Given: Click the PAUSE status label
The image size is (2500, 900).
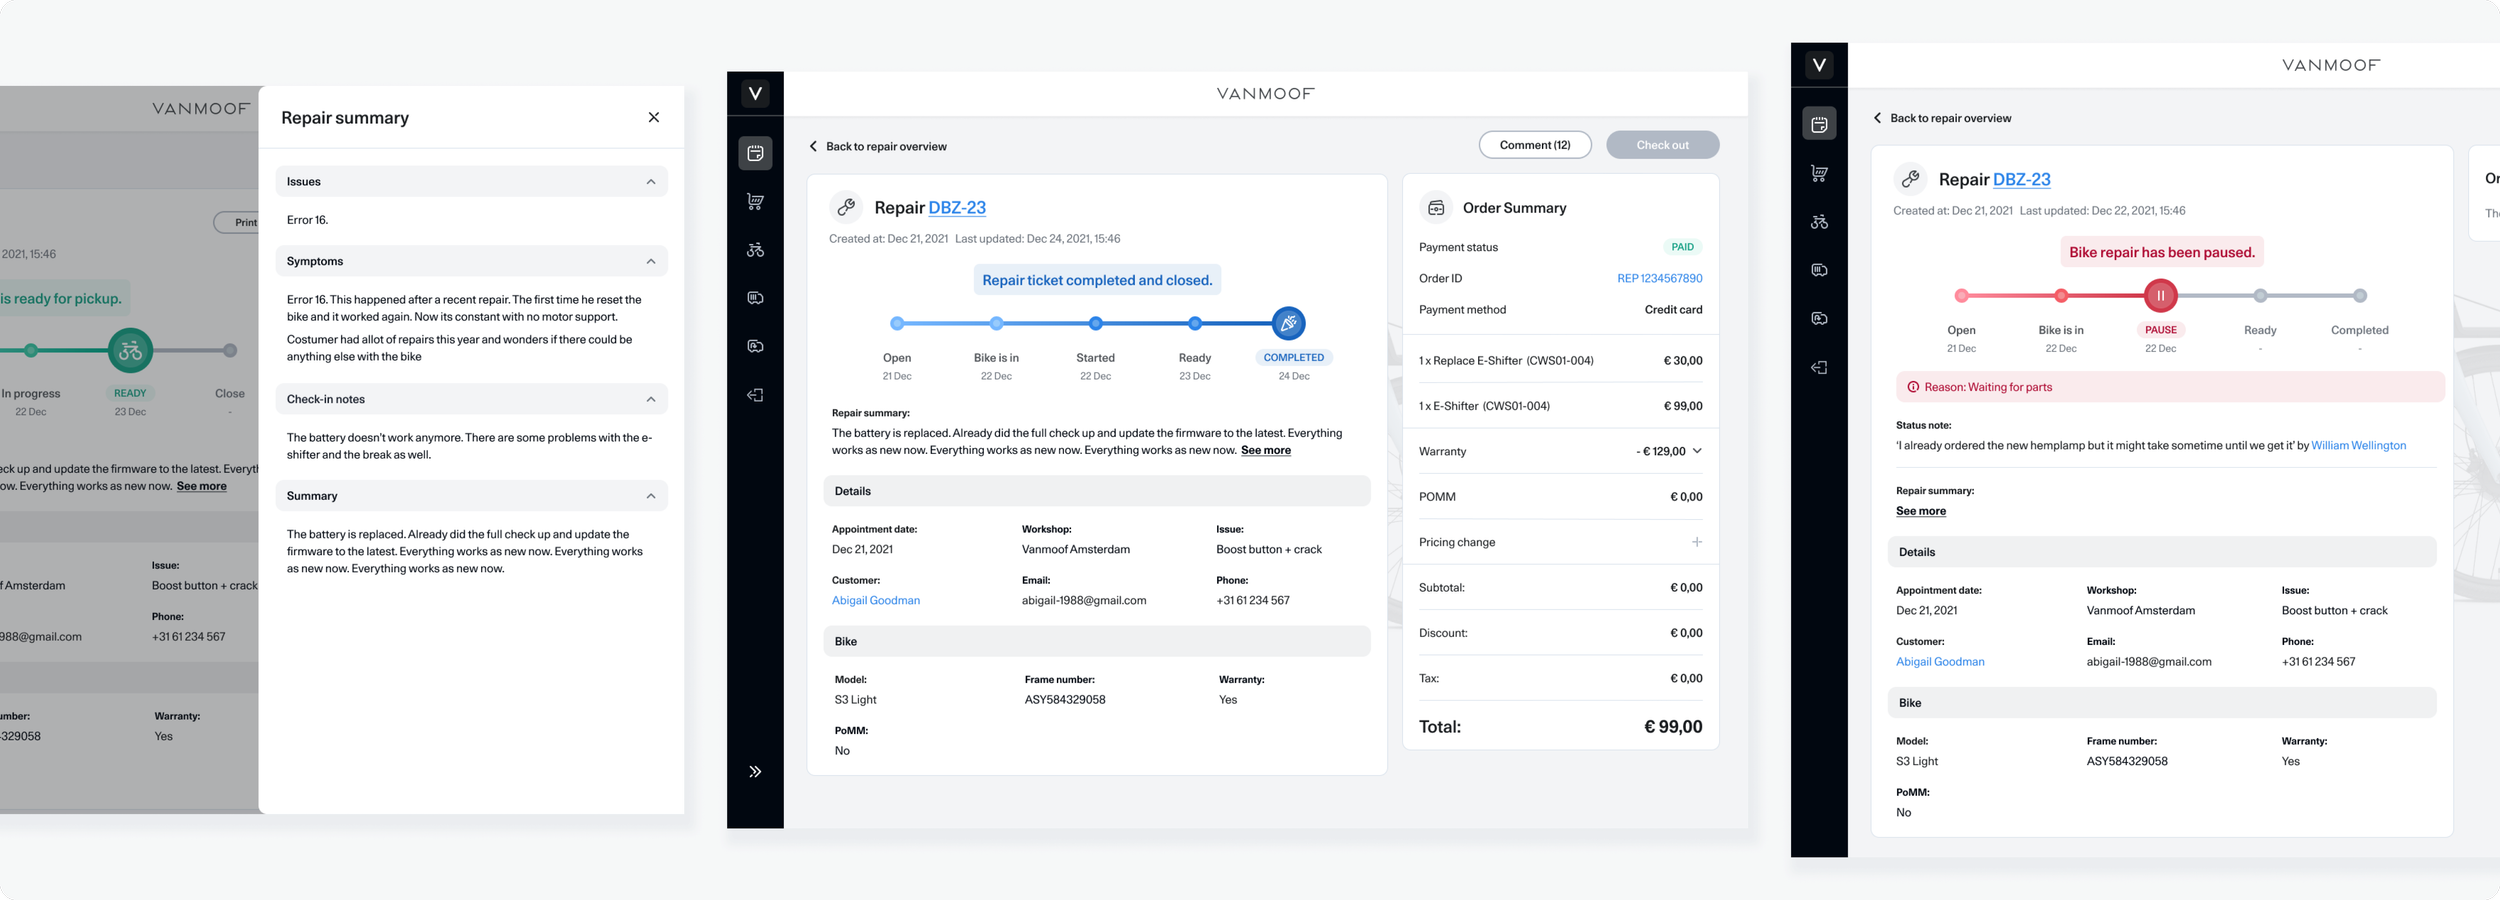Looking at the screenshot, I should coord(2160,329).
